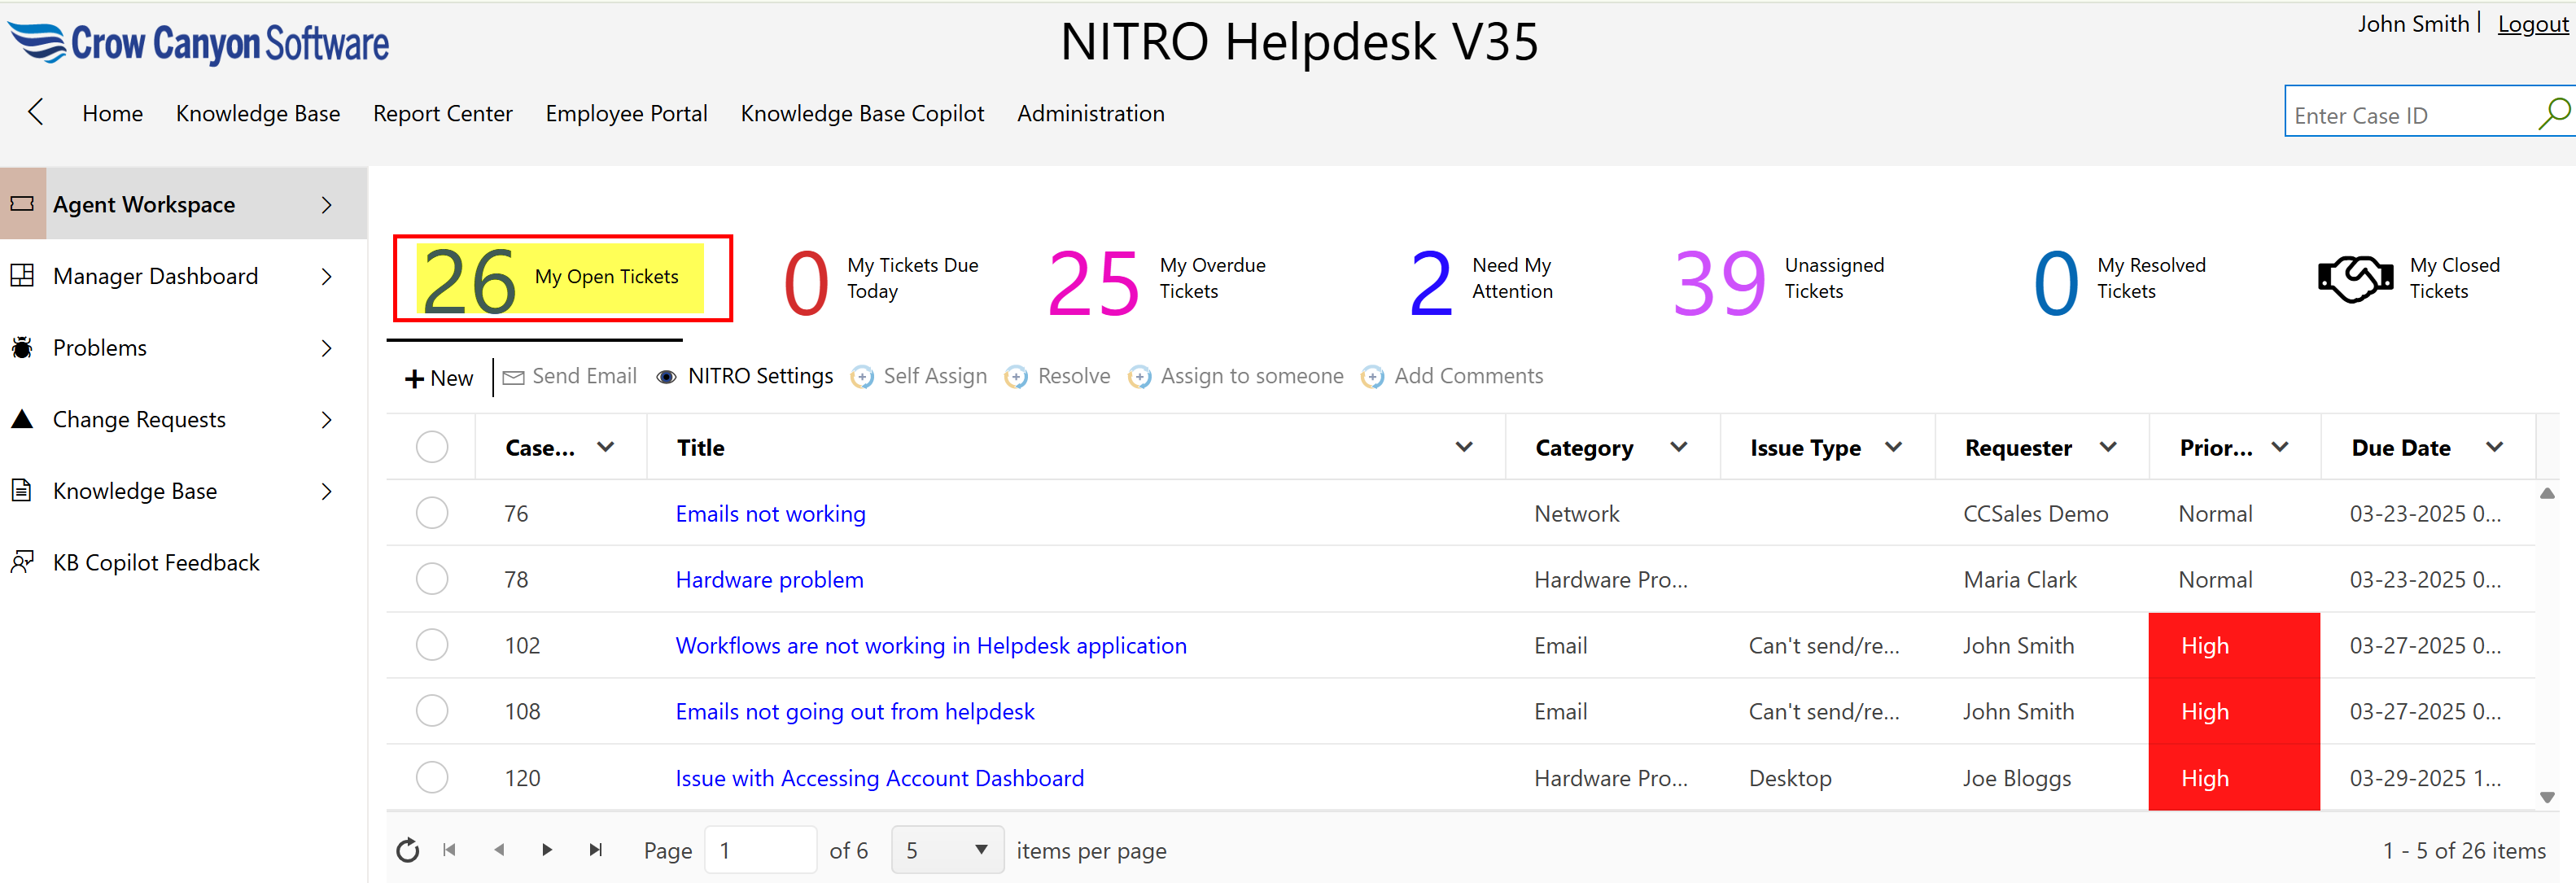Click the Problems bug icon
Viewport: 2576px width, 883px height.
click(x=22, y=348)
